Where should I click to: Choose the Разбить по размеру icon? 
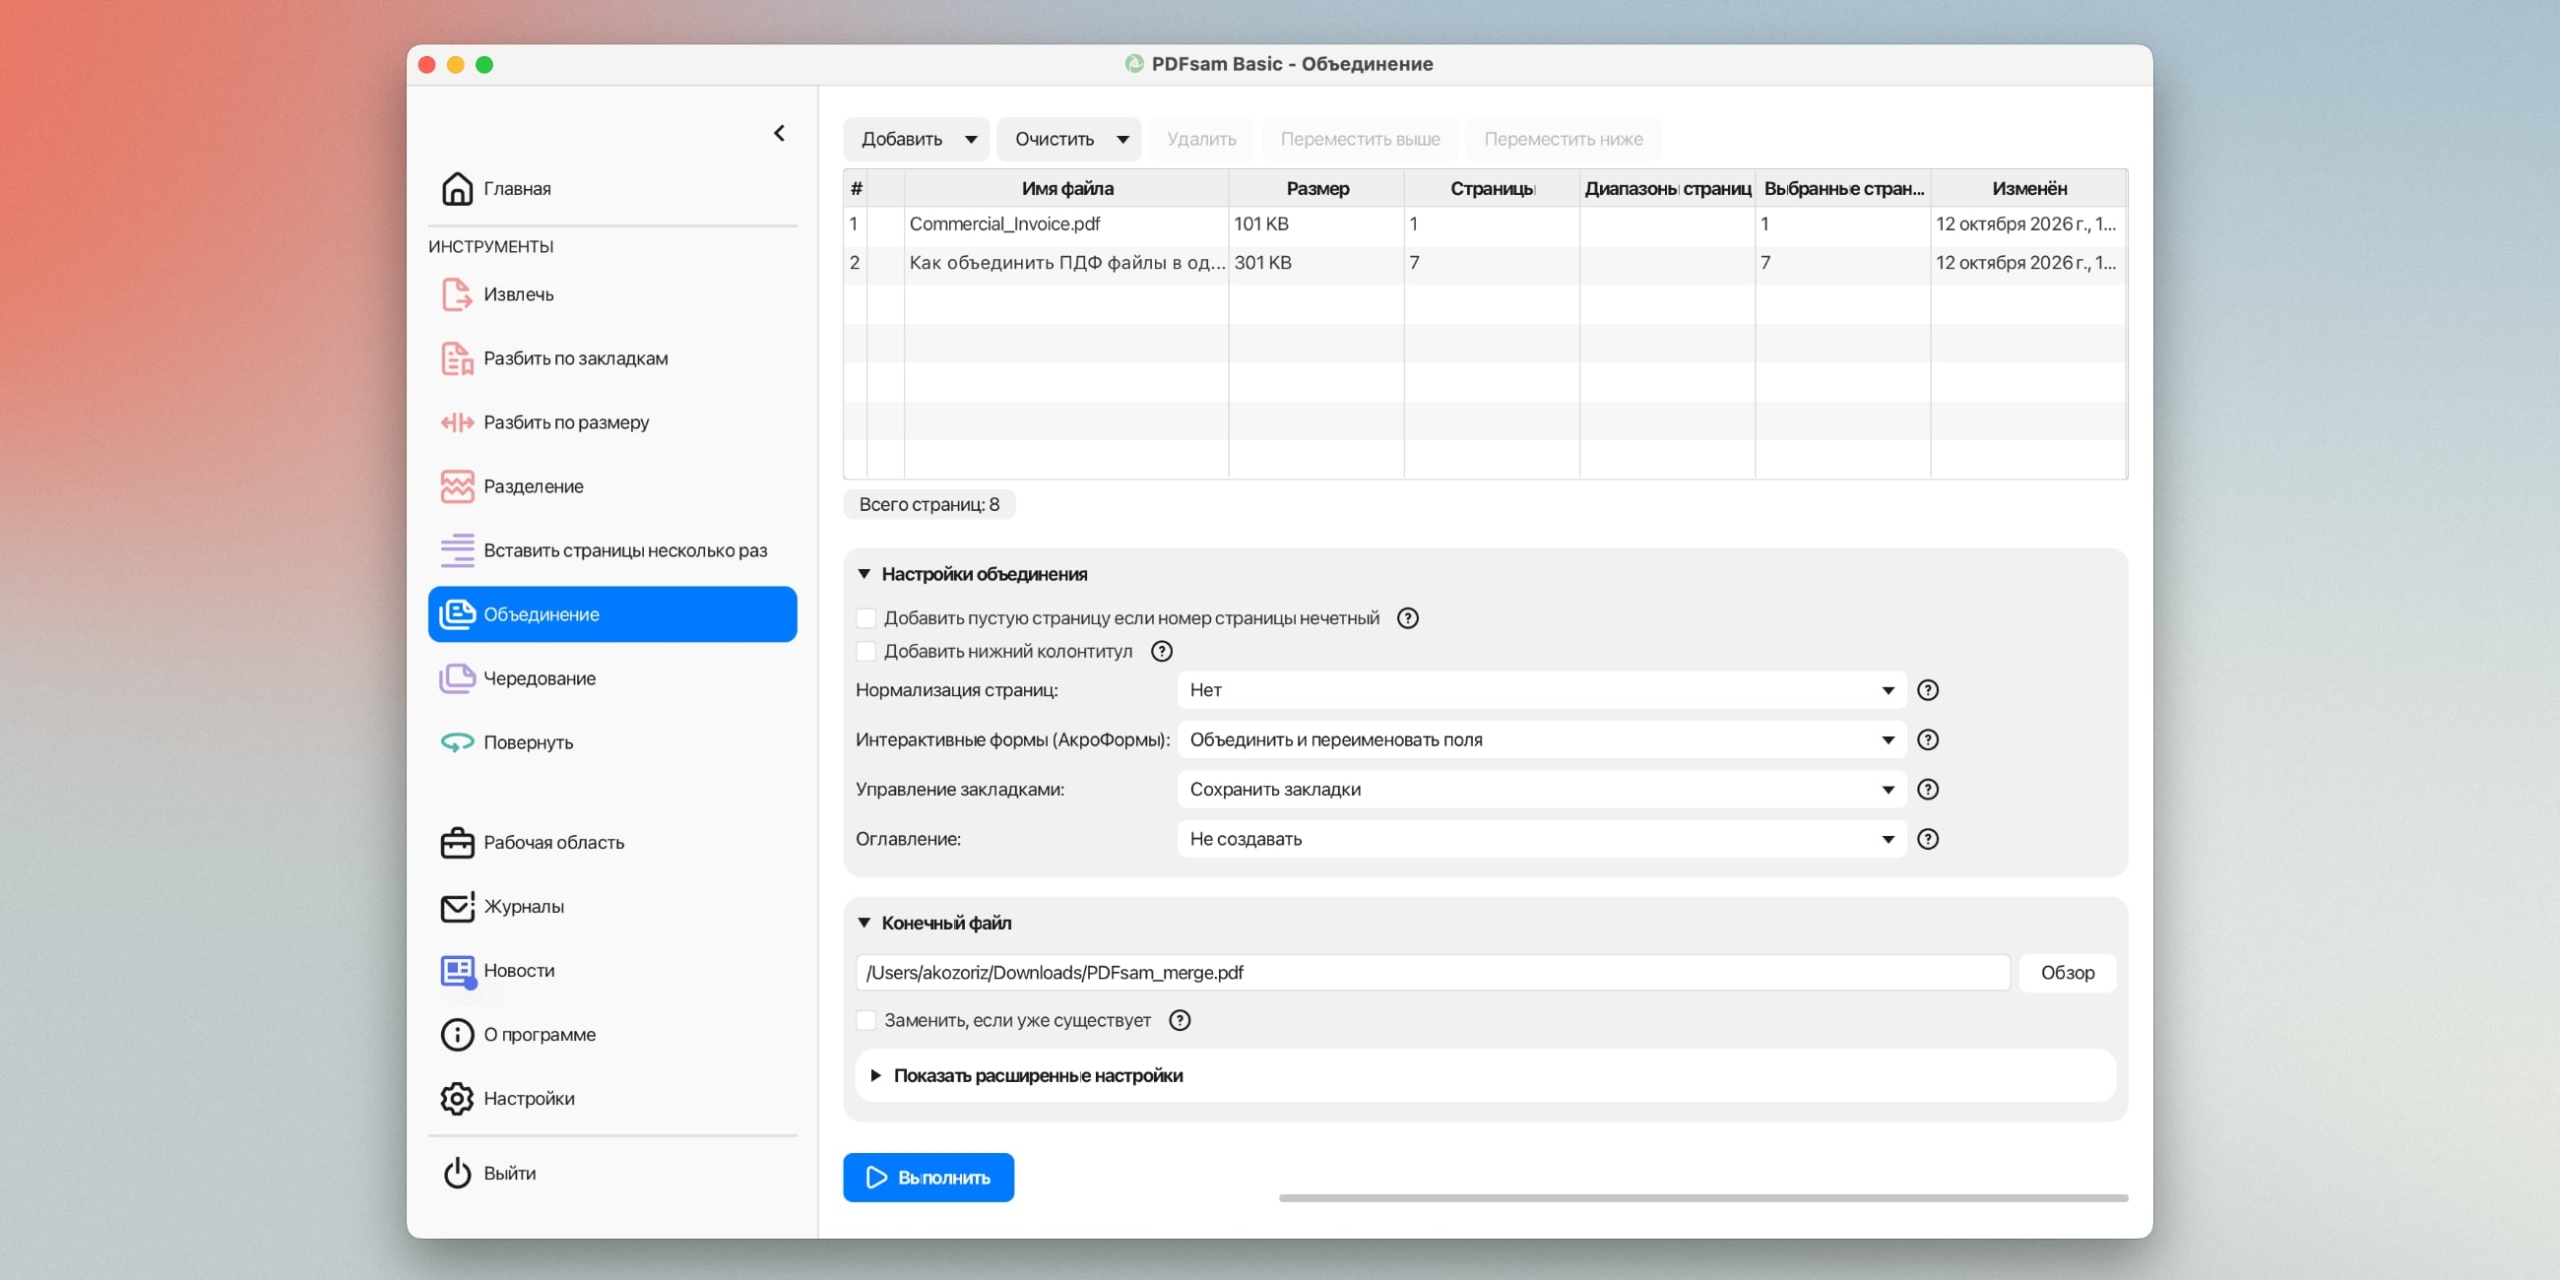[457, 422]
